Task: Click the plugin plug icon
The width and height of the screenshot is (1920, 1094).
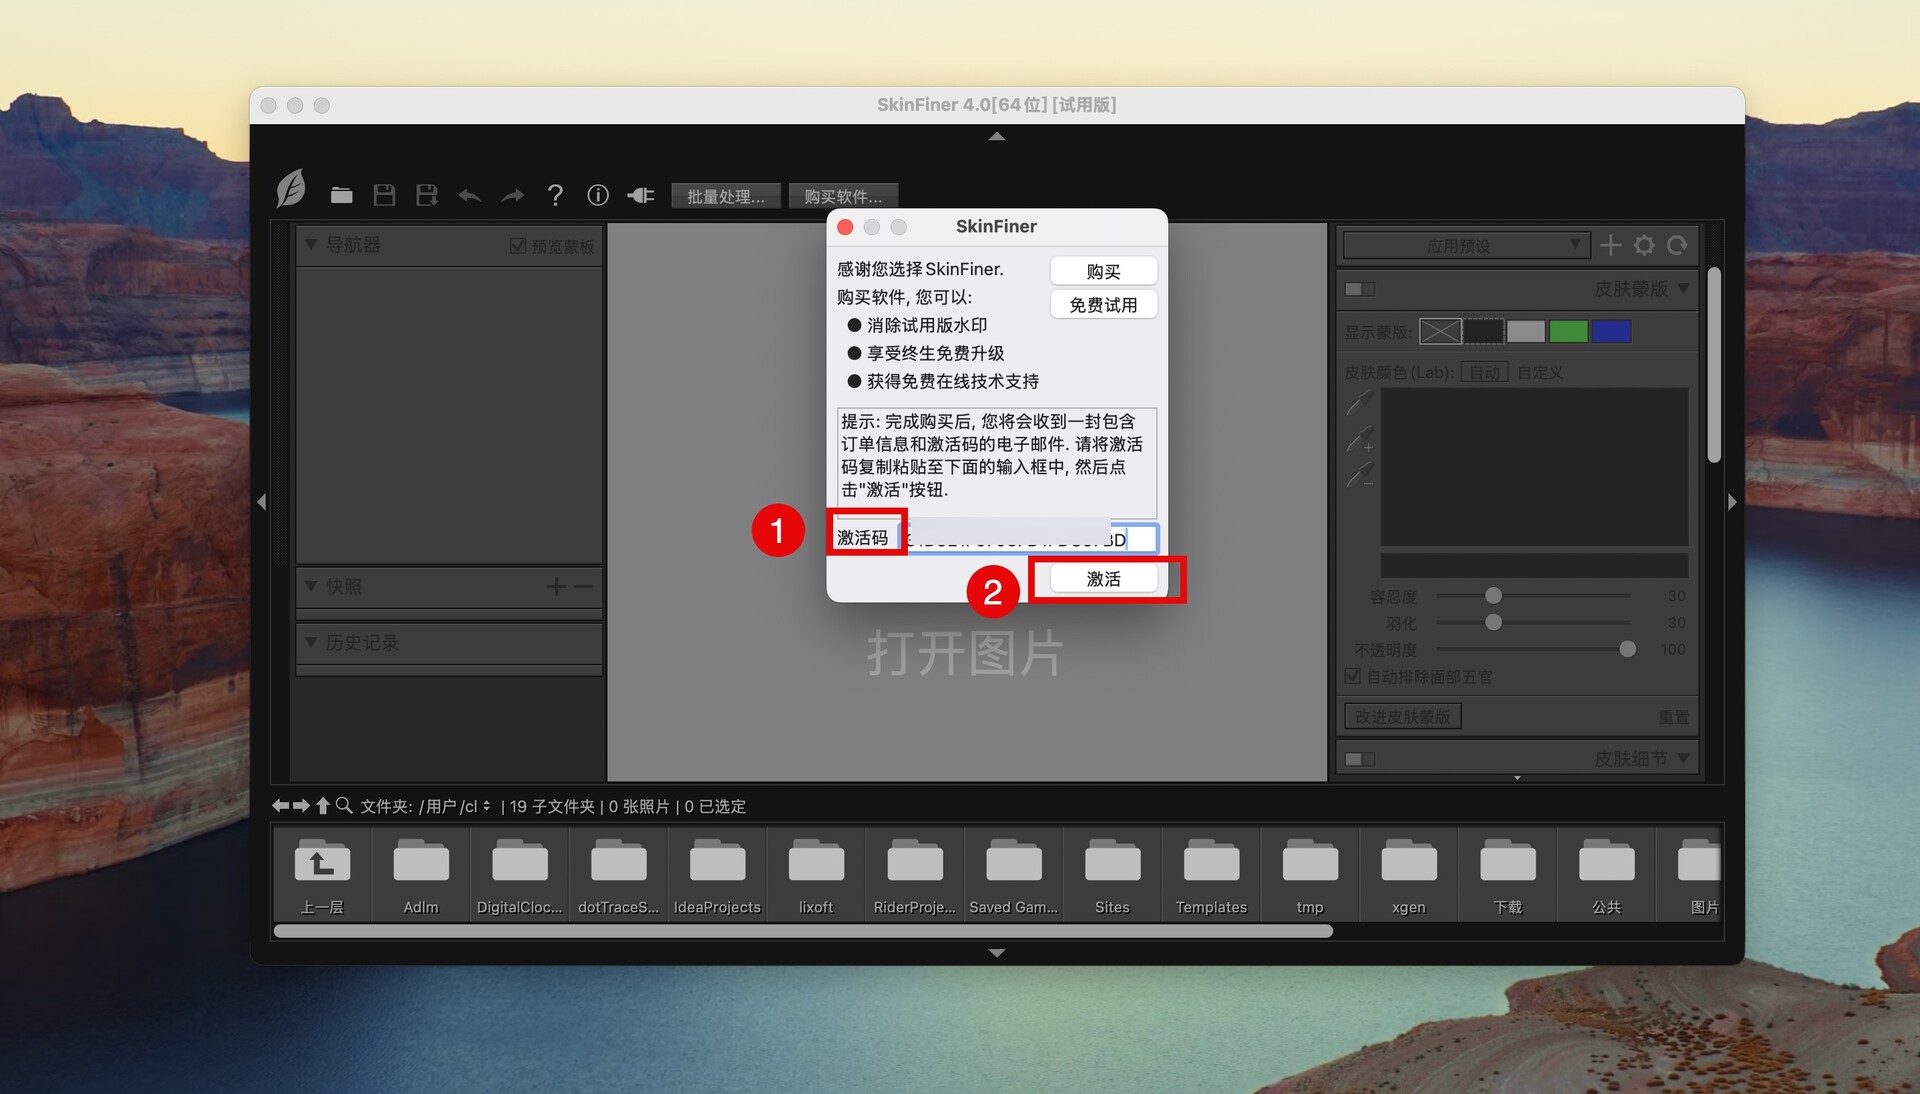Action: (x=641, y=195)
